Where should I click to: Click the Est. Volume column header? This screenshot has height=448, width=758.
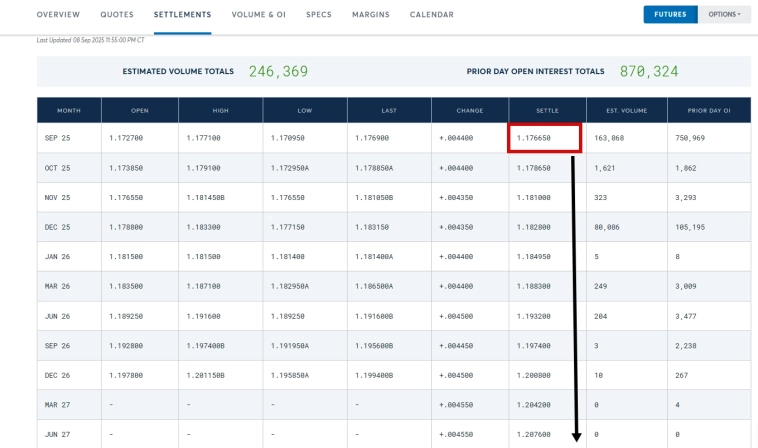626,109
